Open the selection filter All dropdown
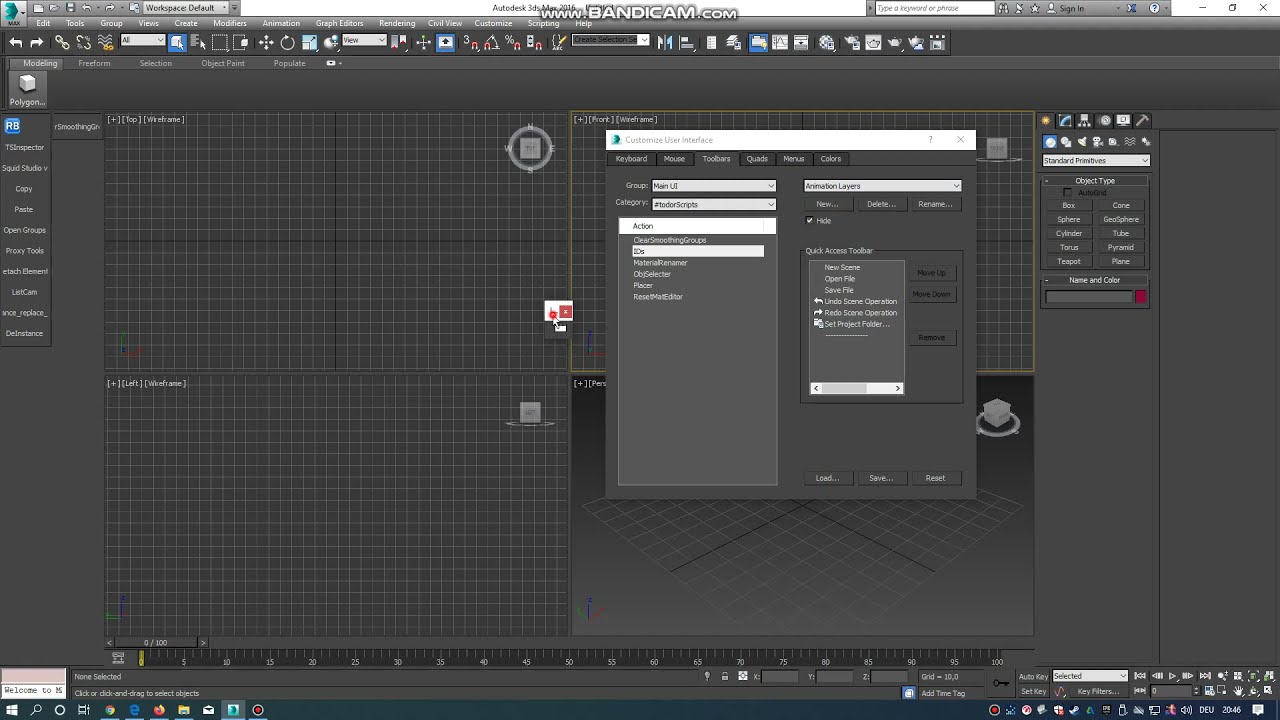The image size is (1280, 720). 142,41
